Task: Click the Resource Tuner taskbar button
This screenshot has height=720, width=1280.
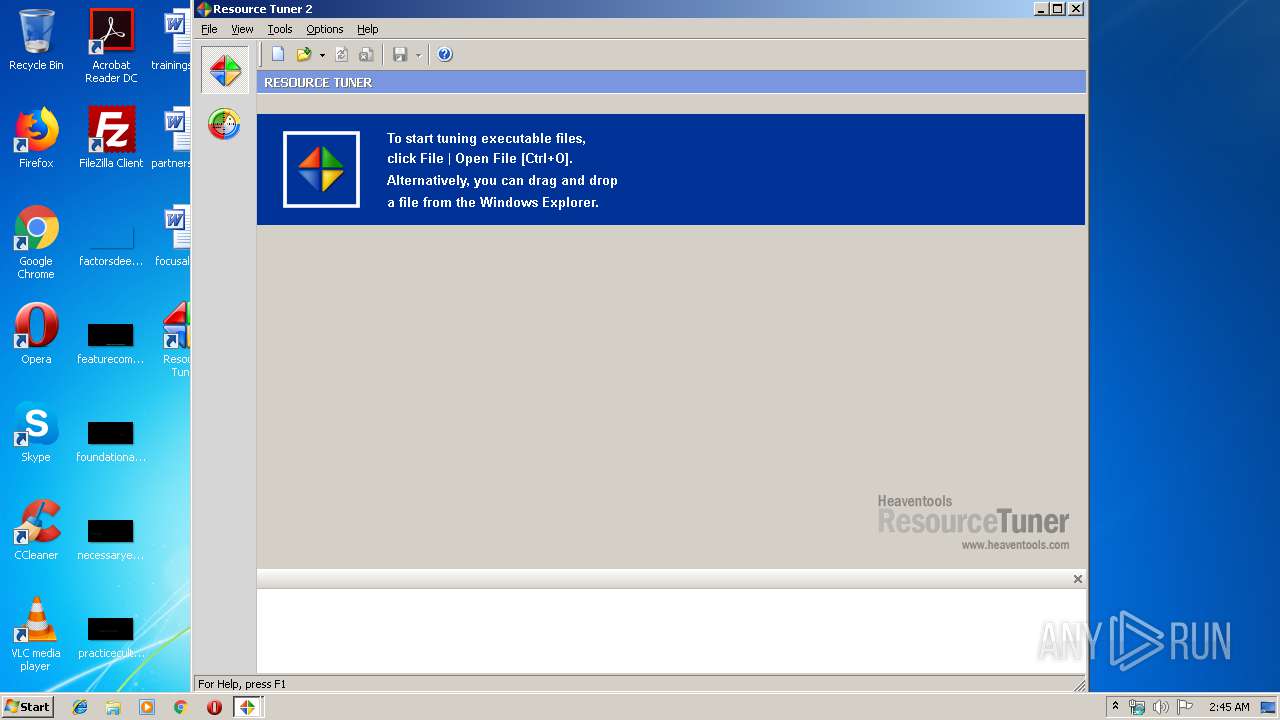Action: click(x=247, y=707)
